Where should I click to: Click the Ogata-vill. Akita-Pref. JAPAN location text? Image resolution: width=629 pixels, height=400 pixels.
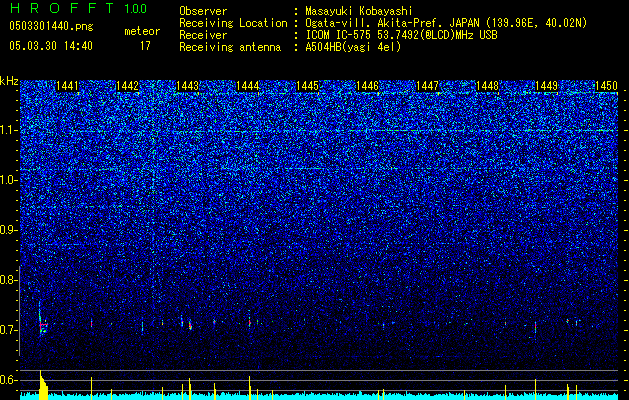pos(446,23)
